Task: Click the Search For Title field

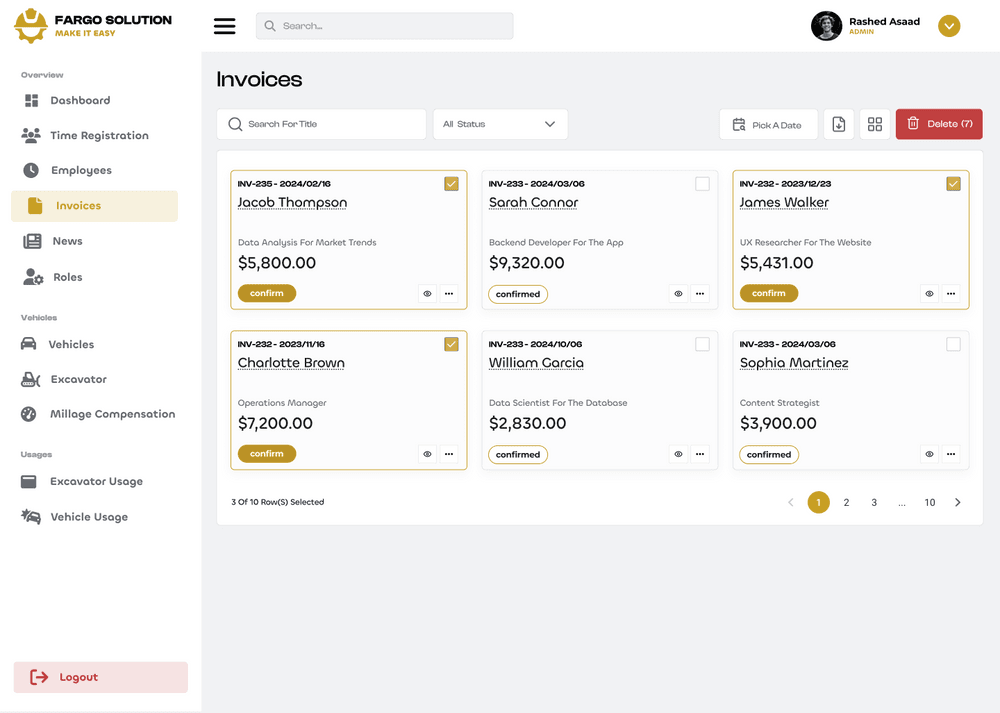Action: 321,124
